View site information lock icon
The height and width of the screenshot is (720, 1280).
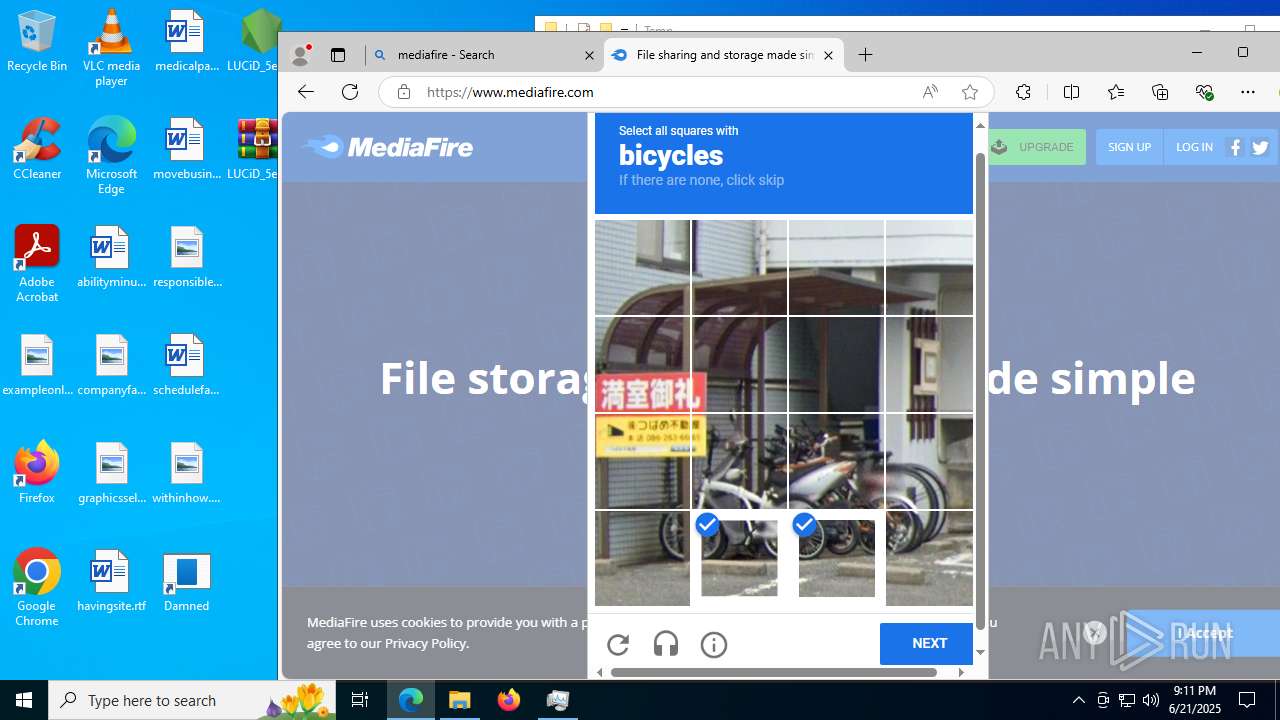point(404,92)
